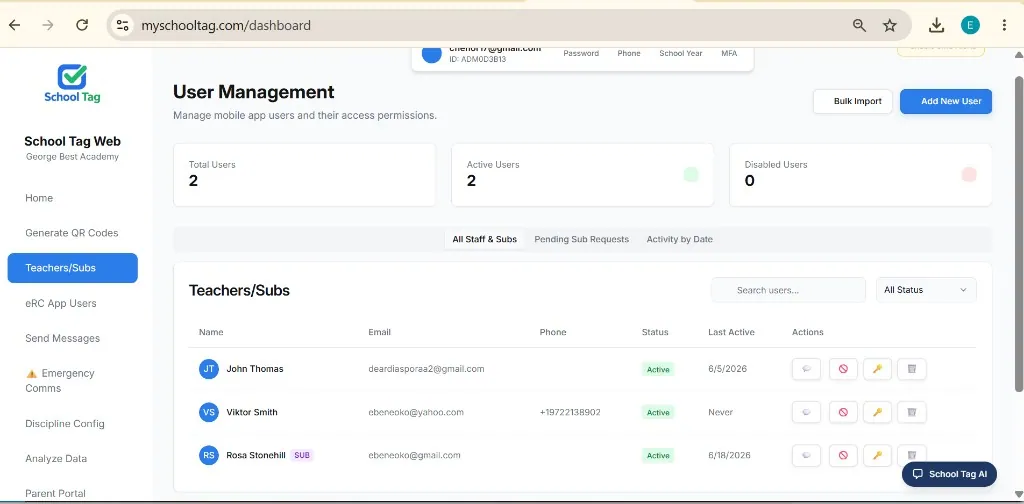Viewport: 1024px width, 504px height.
Task: Click the School Year link in profile card
Action: [680, 54]
